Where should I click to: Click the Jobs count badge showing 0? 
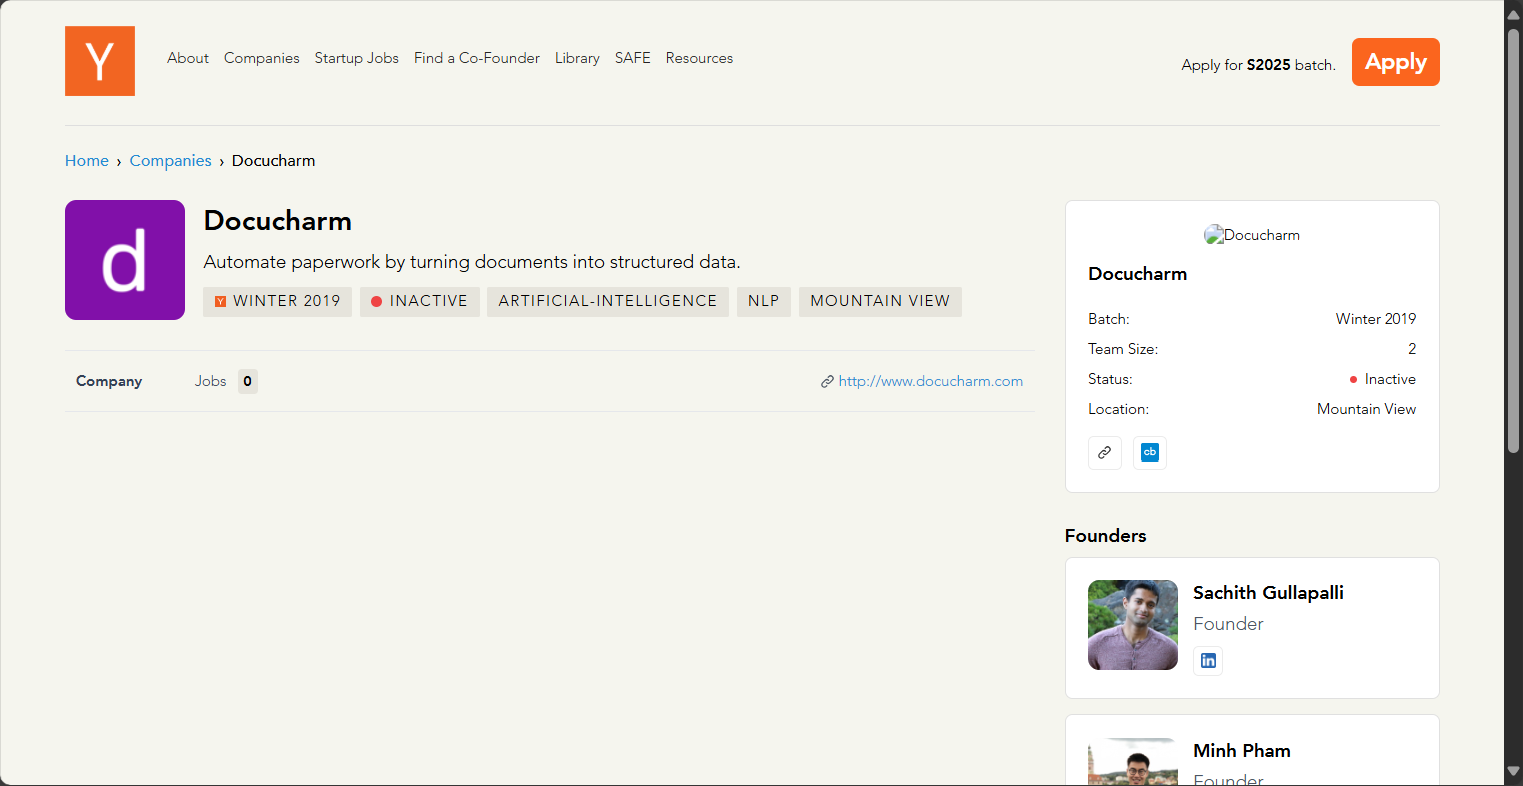[x=247, y=381]
